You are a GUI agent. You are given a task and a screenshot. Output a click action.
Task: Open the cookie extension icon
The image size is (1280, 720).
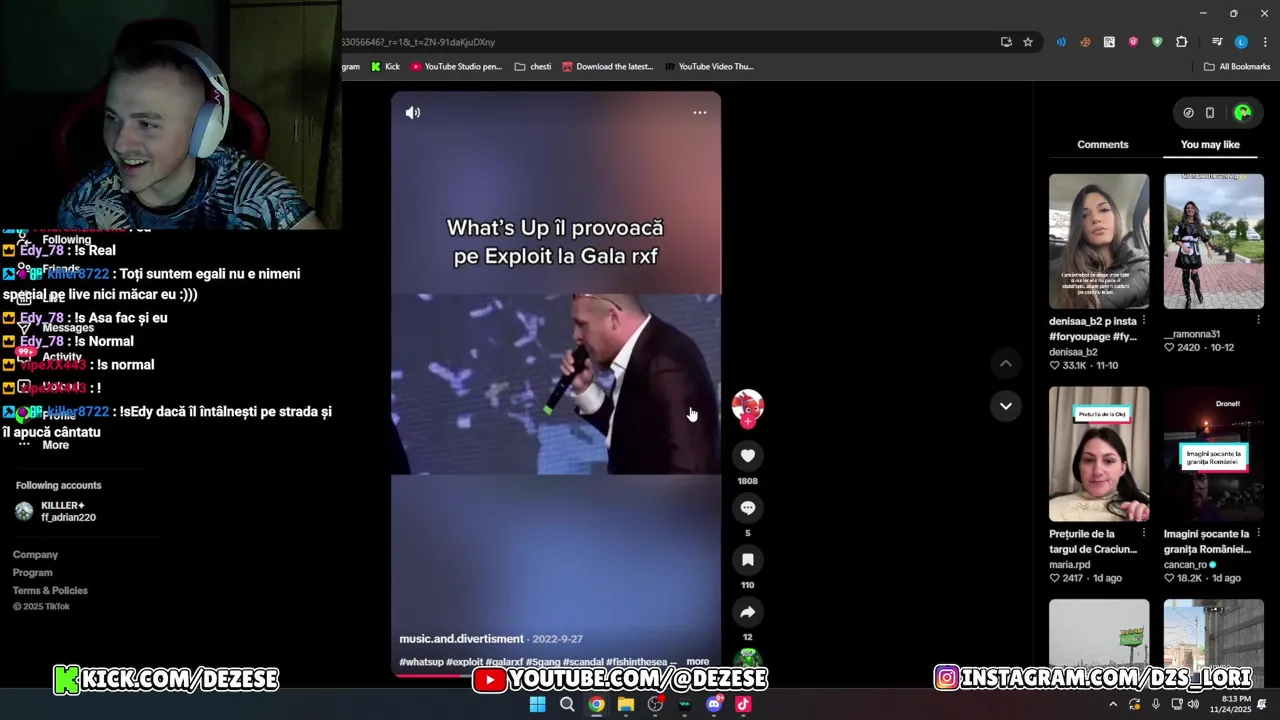point(1085,42)
